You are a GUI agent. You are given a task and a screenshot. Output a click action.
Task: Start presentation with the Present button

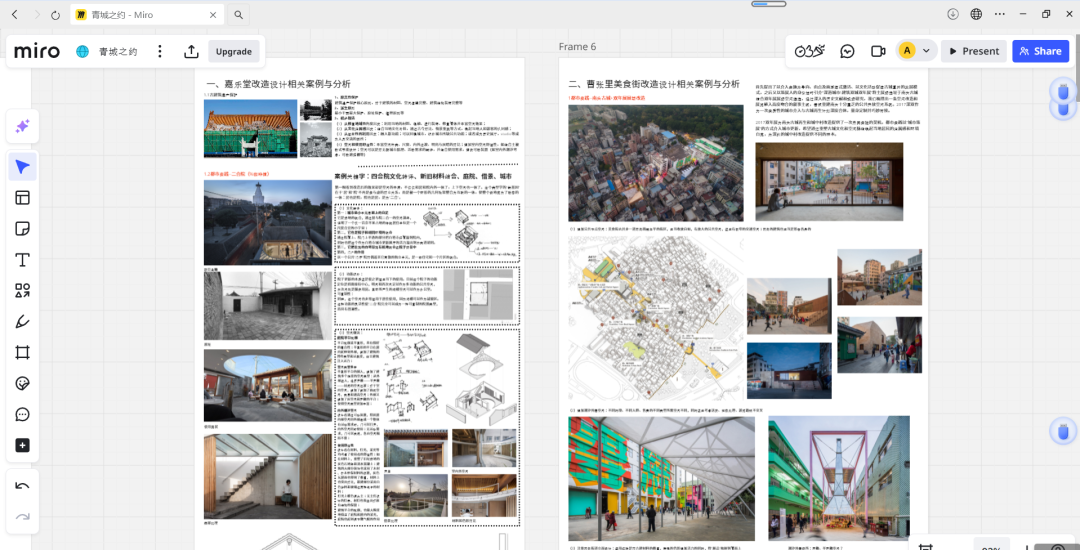click(973, 51)
